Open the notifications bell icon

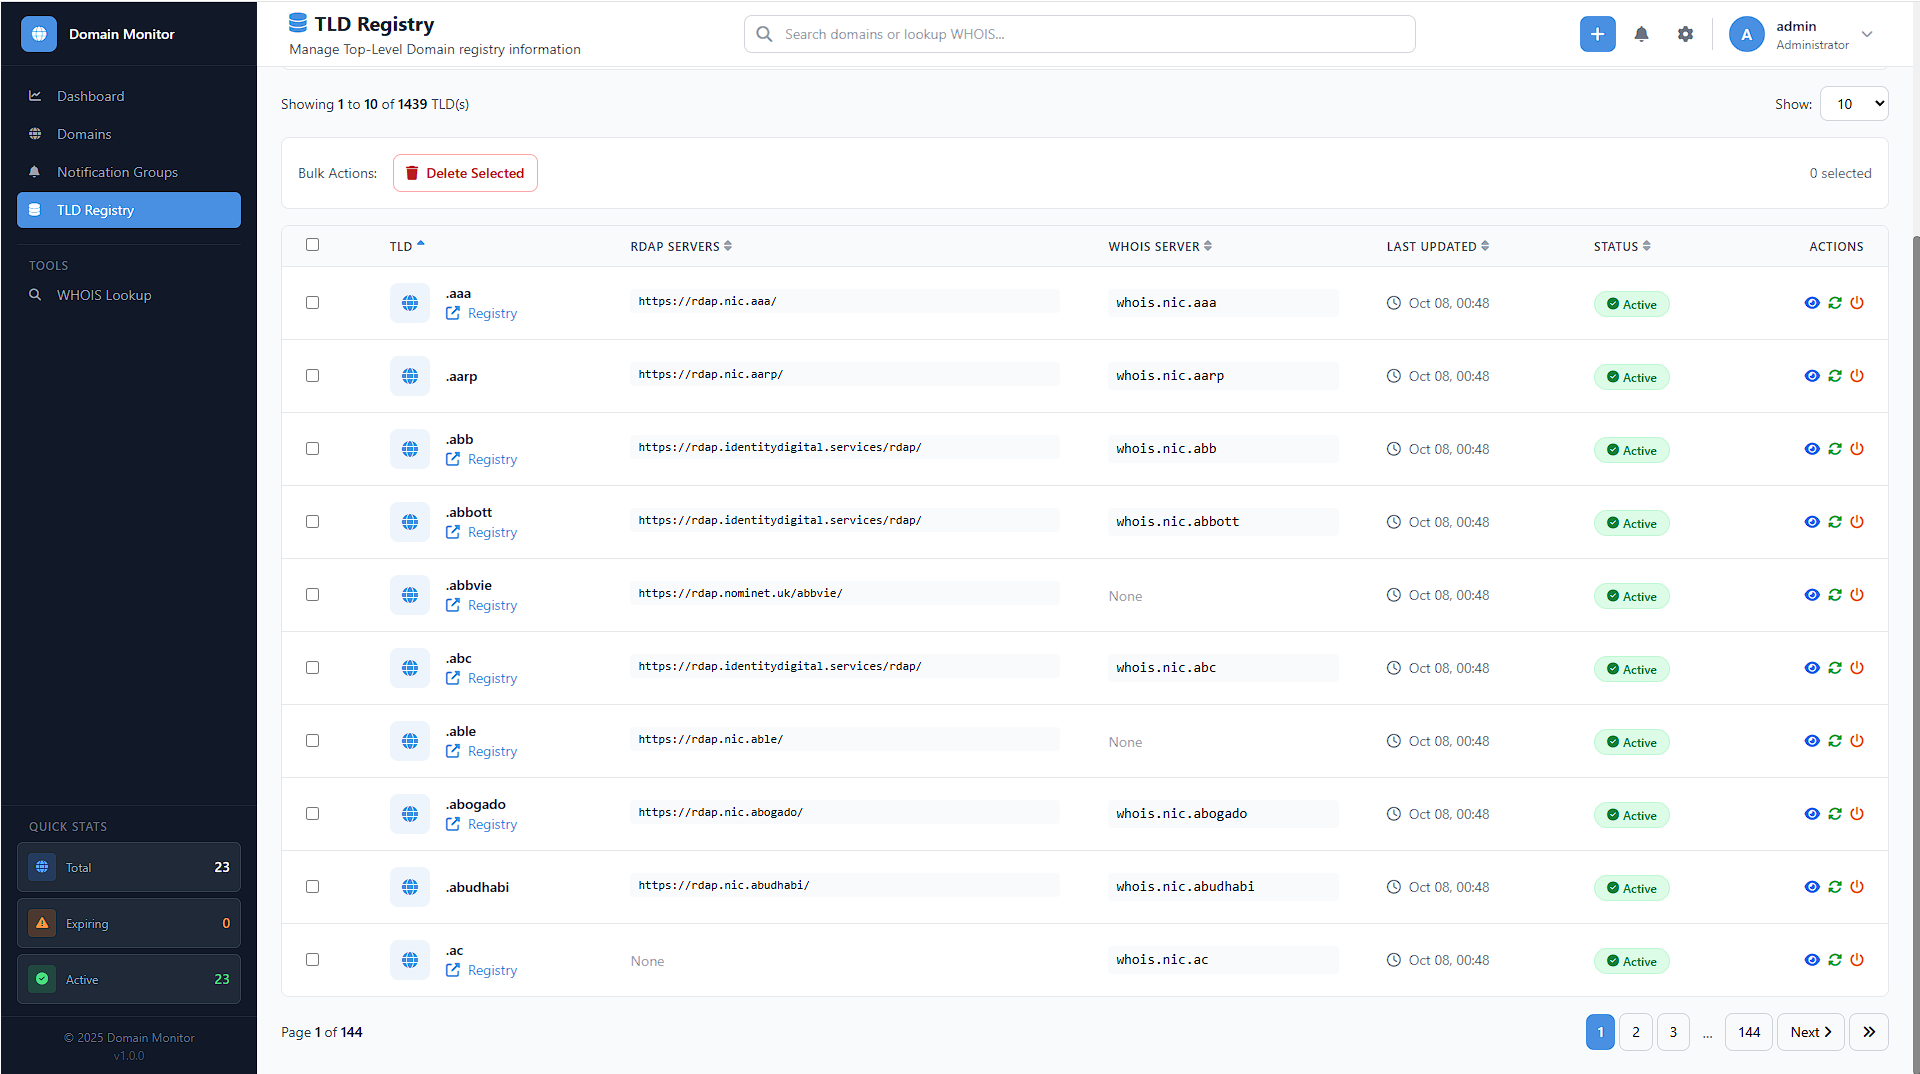click(1641, 34)
